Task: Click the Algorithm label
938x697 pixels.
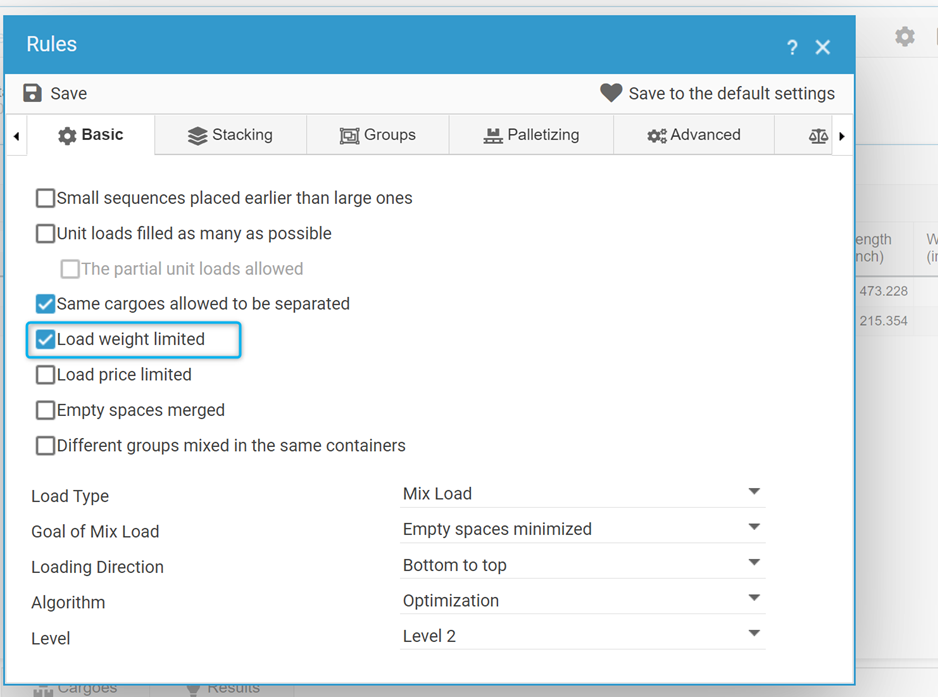Action: click(x=68, y=602)
